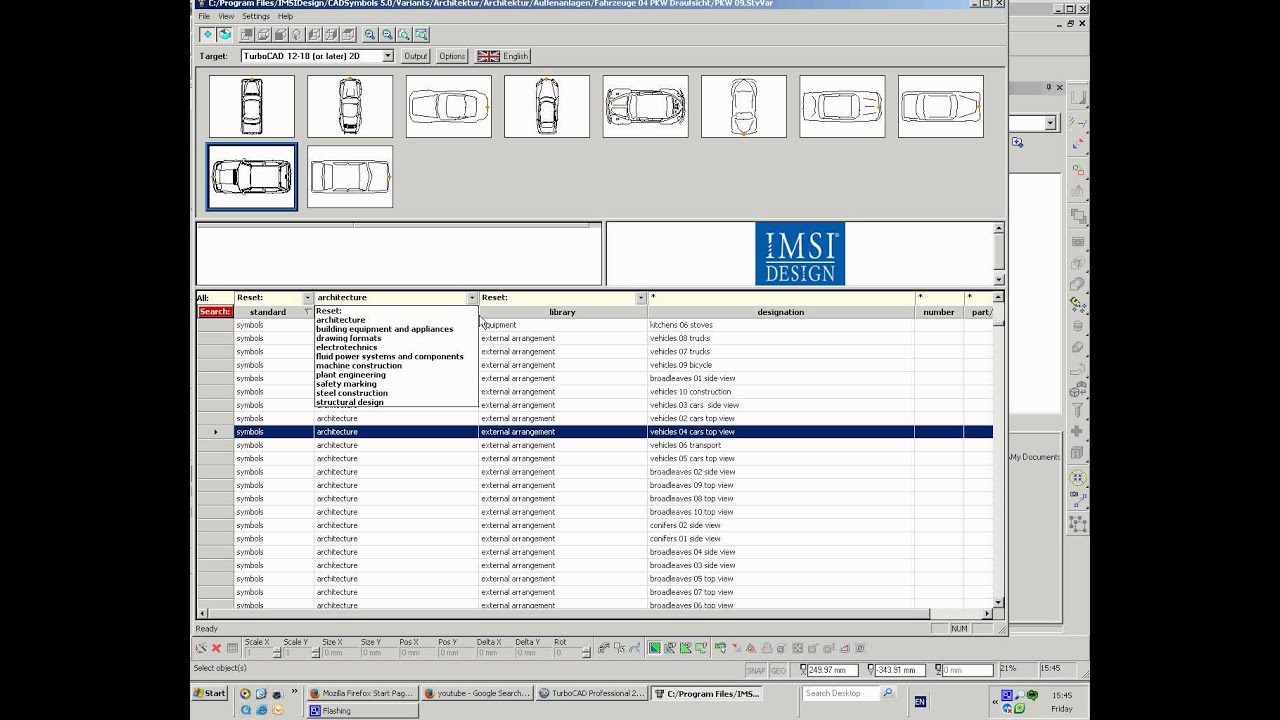Click the red X icon in bottom toolbar
Viewport: 1280px width, 720px height.
(216, 648)
